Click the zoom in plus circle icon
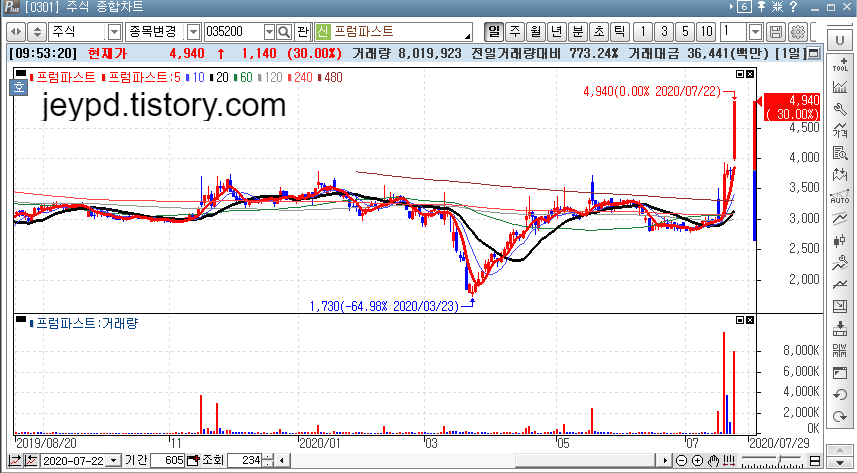This screenshot has width=857, height=473. (697, 460)
